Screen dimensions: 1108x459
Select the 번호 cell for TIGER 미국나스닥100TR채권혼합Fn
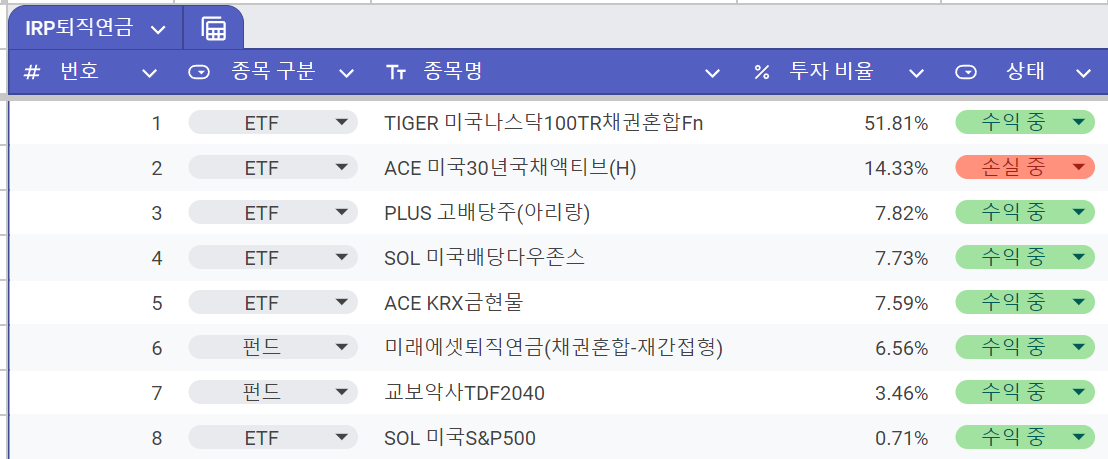[91, 123]
